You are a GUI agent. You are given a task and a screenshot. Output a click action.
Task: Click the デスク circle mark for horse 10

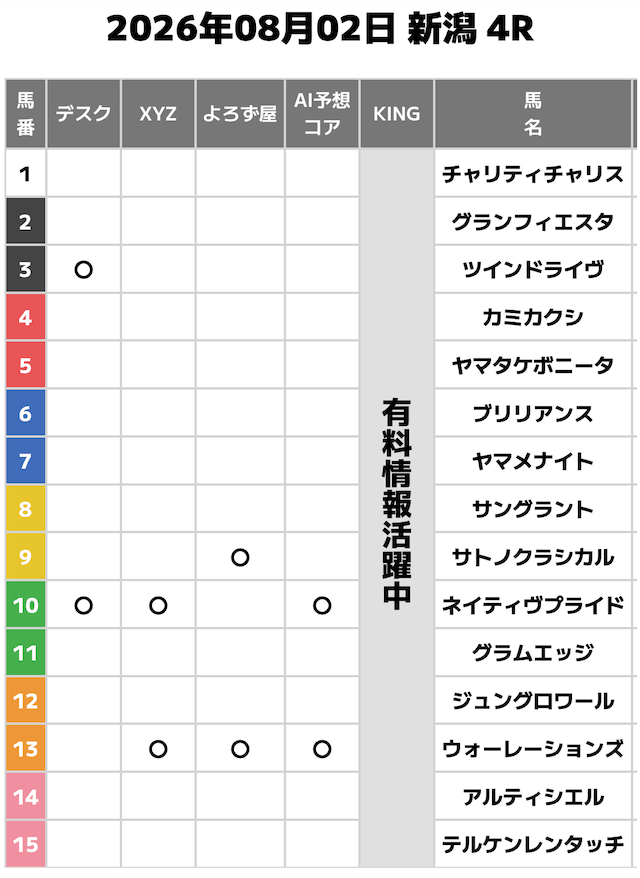(x=83, y=605)
